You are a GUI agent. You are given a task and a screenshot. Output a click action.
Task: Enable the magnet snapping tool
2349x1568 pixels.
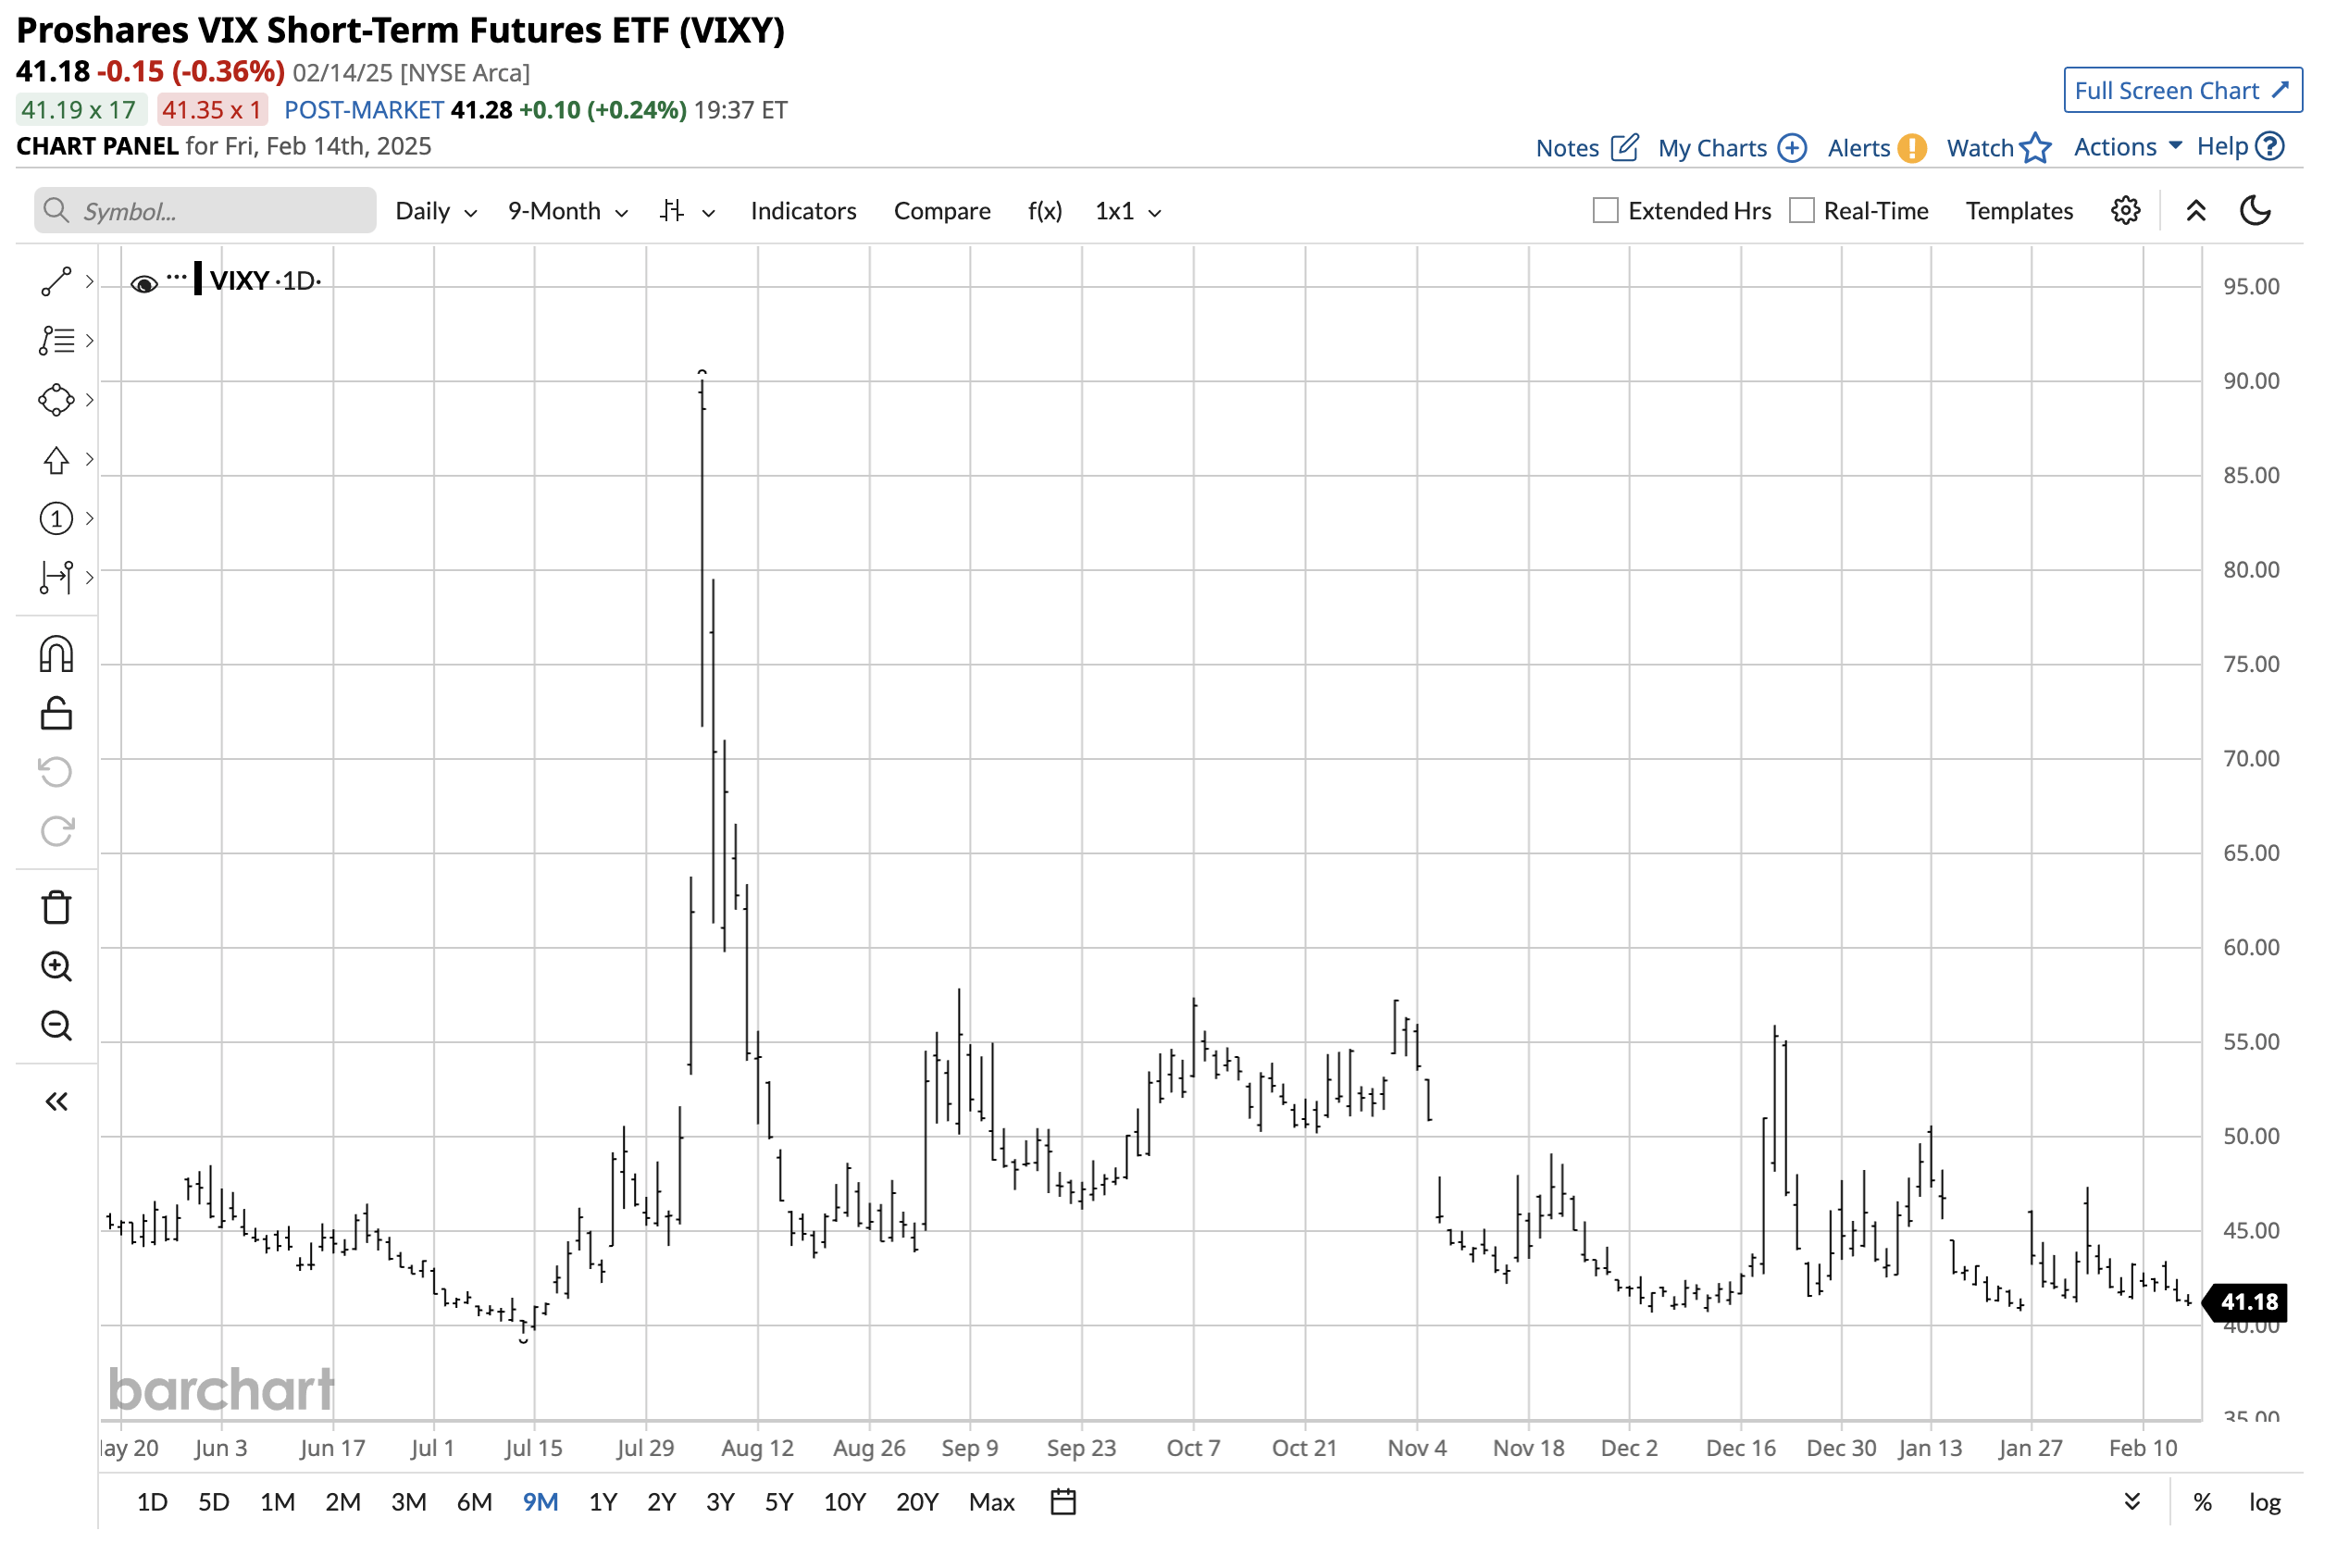55,654
